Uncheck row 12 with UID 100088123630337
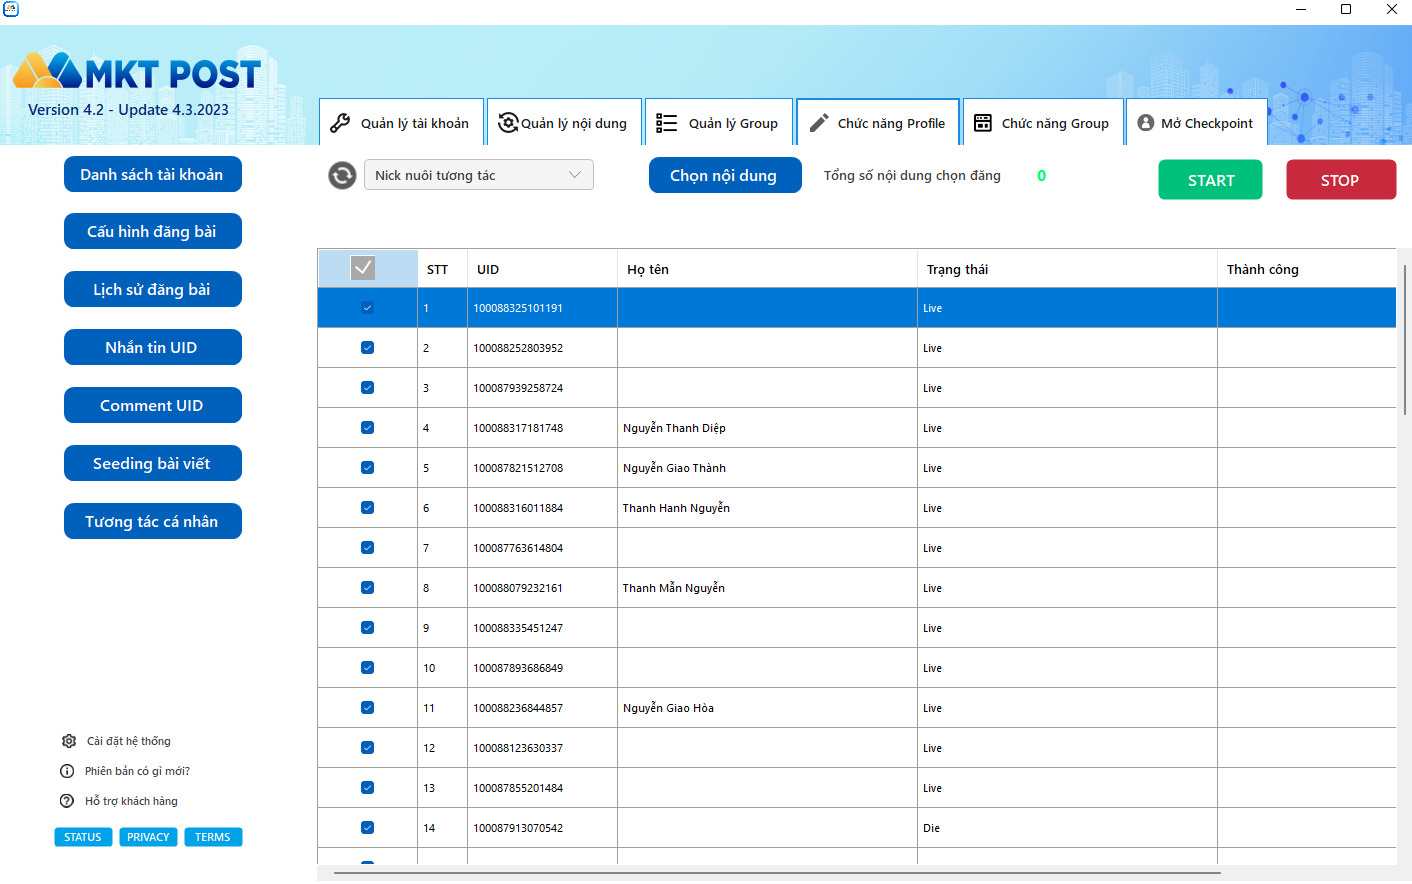The image size is (1412, 884). point(367,748)
